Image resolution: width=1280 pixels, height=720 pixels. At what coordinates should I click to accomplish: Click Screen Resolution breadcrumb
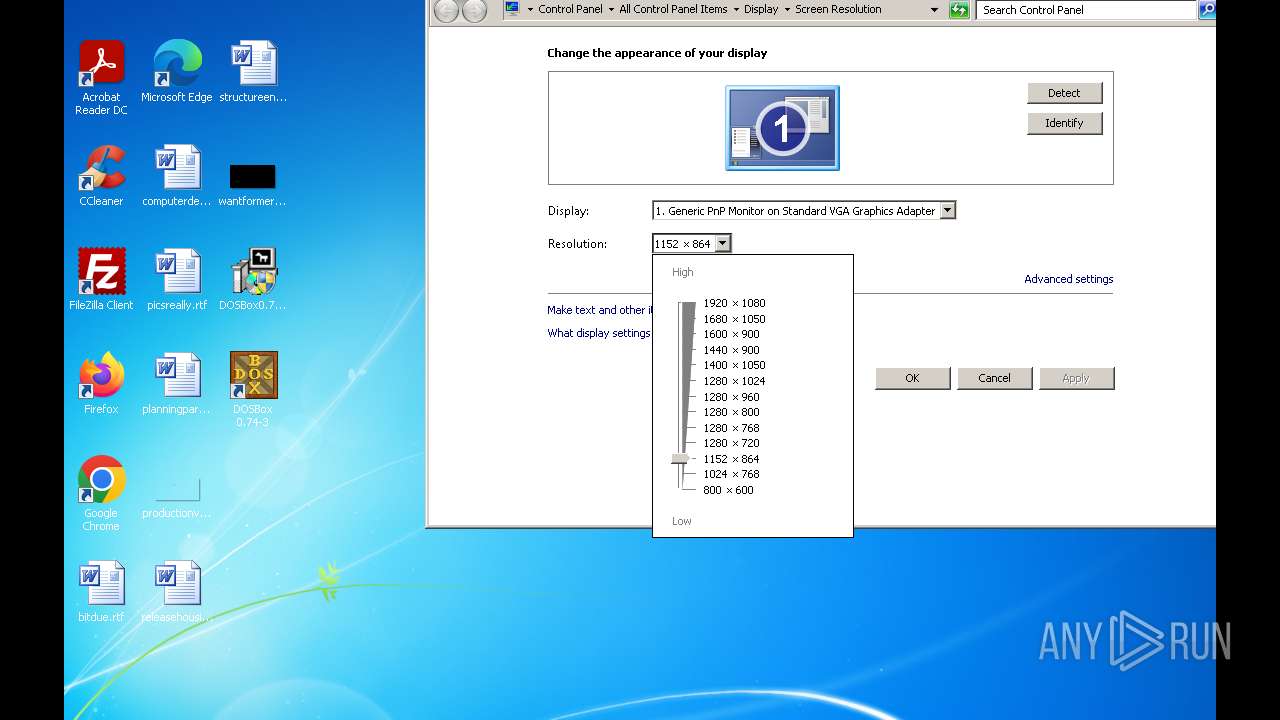[x=838, y=9]
